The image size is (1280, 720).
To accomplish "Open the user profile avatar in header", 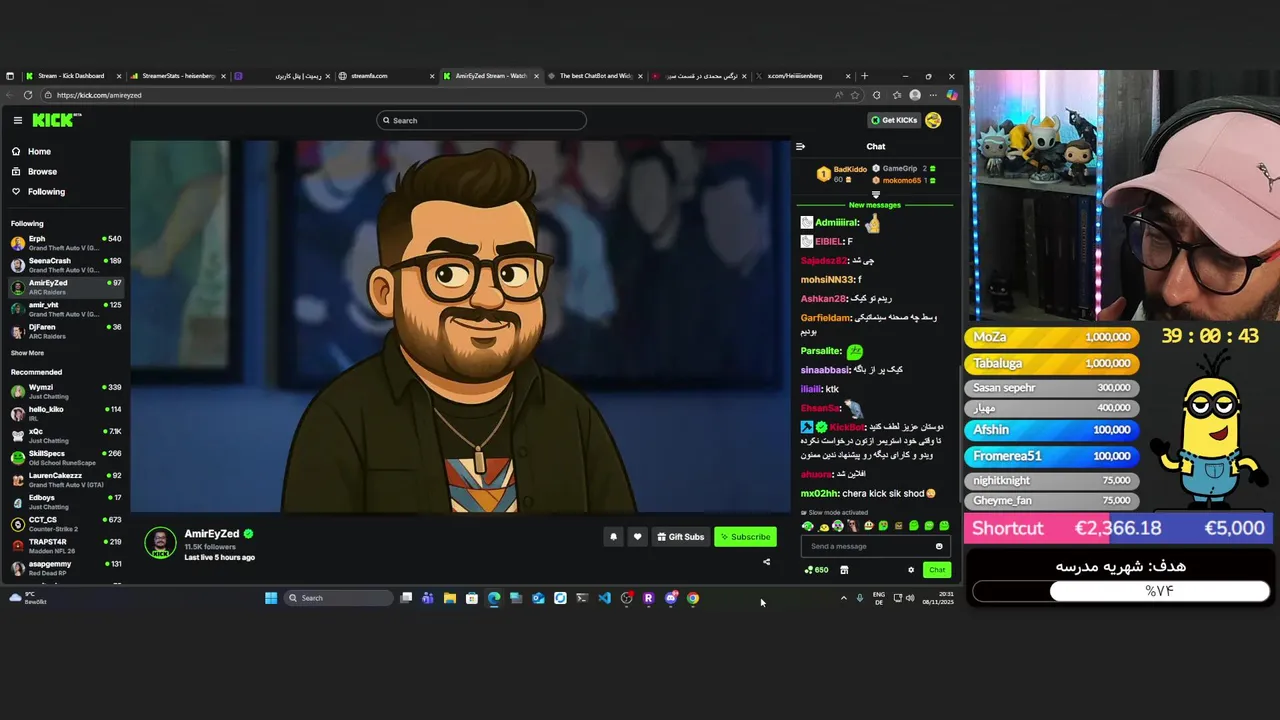I will 933,120.
